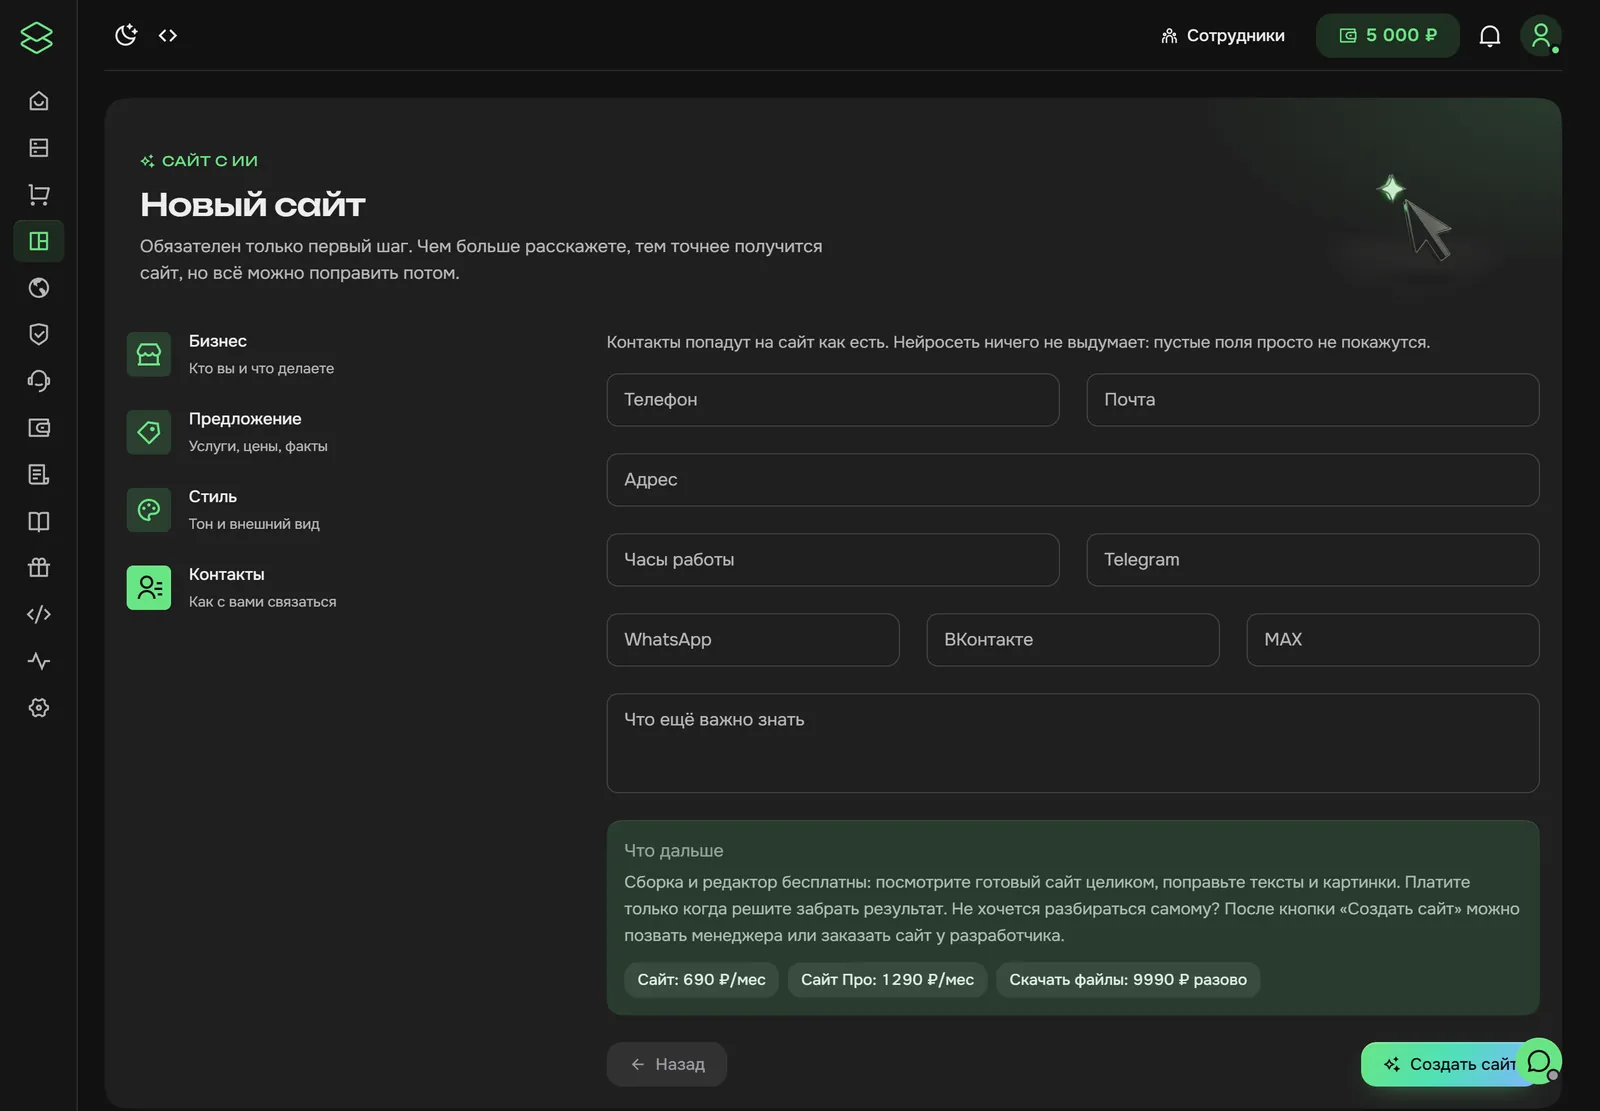Viewport: 1600px width, 1111px height.
Task: Open the document list icon in the sidebar
Action: pos(39,475)
